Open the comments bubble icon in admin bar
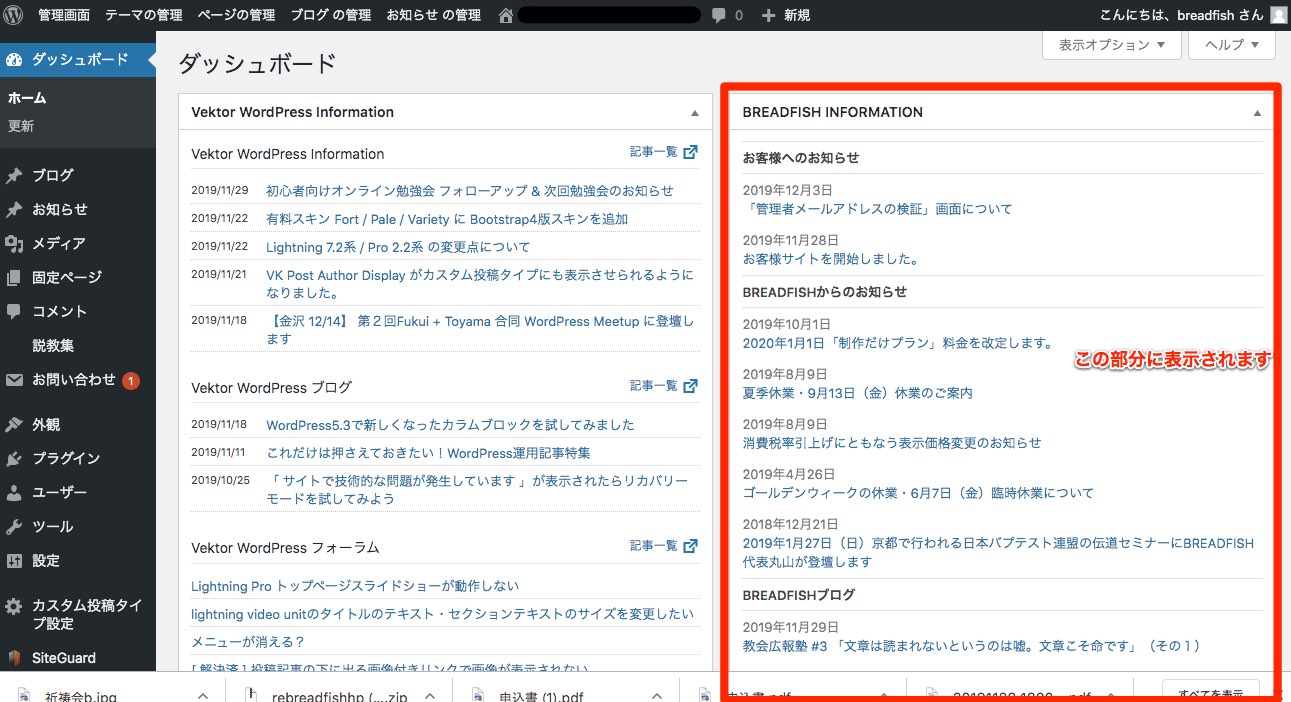This screenshot has width=1291, height=702. pos(719,15)
